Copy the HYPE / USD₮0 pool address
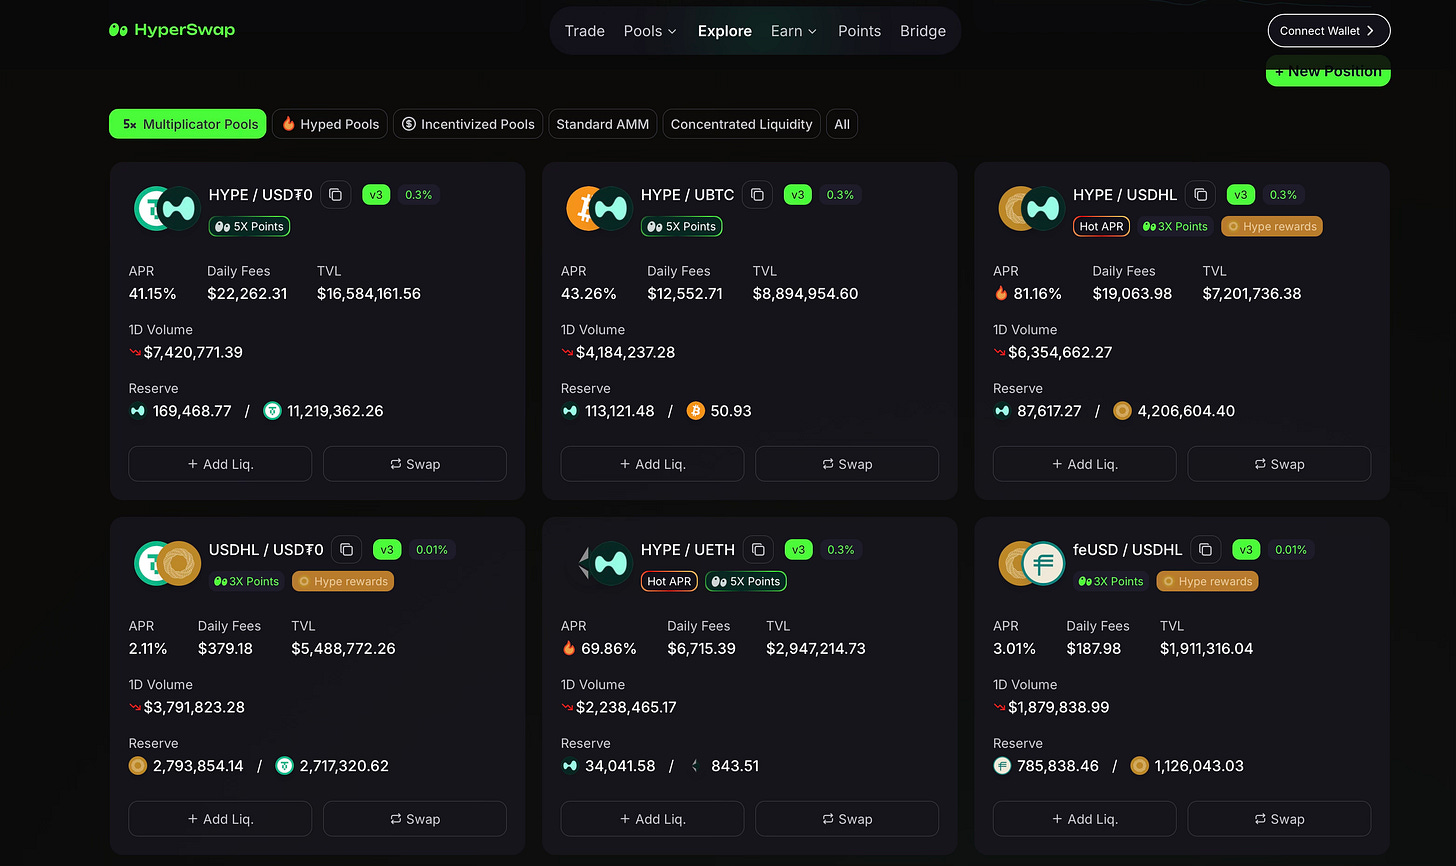 point(336,195)
